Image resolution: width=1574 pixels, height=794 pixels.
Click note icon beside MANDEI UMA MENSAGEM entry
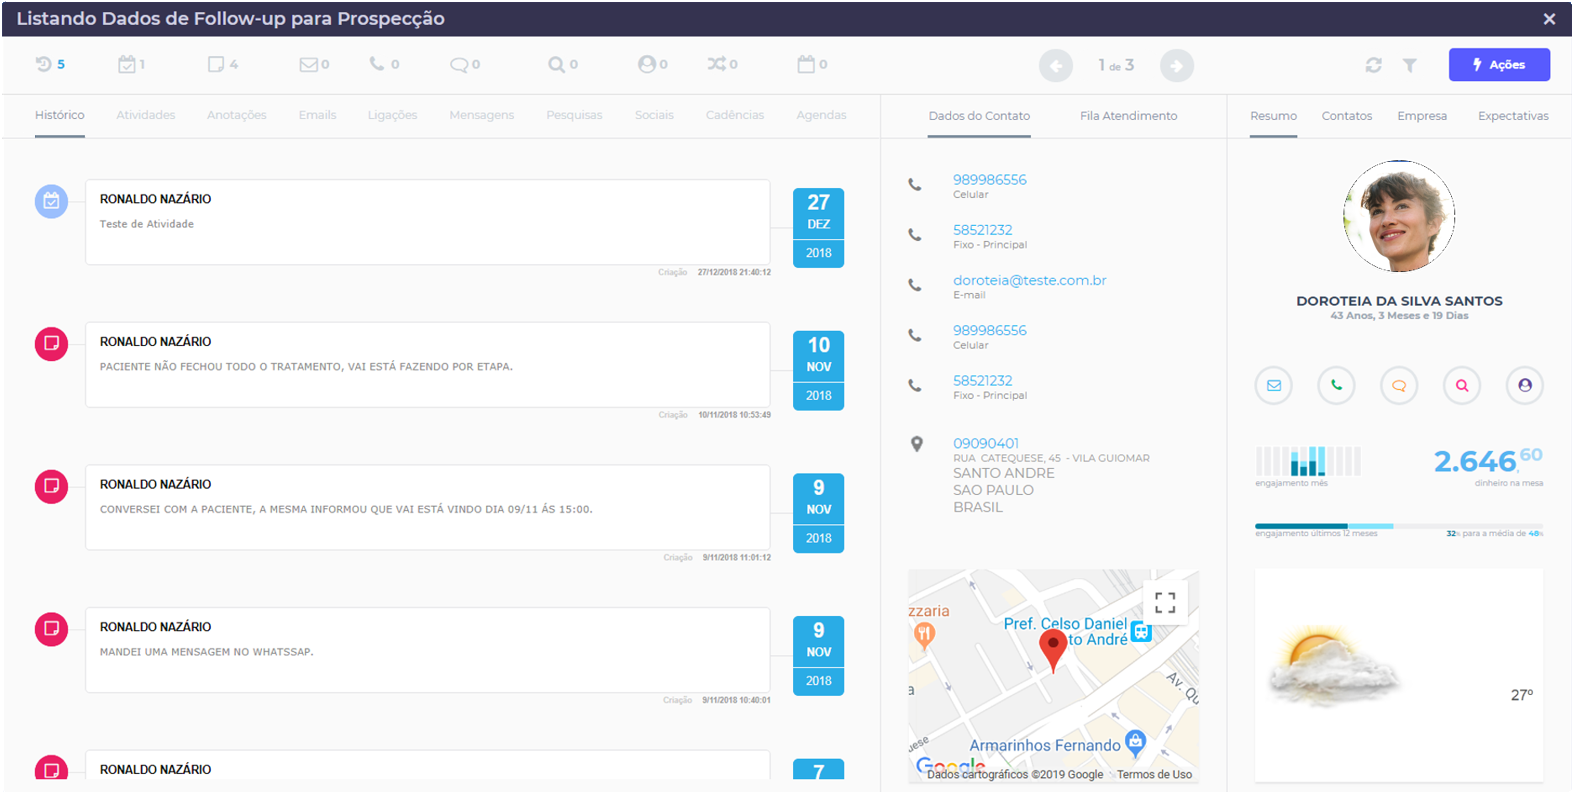[52, 629]
